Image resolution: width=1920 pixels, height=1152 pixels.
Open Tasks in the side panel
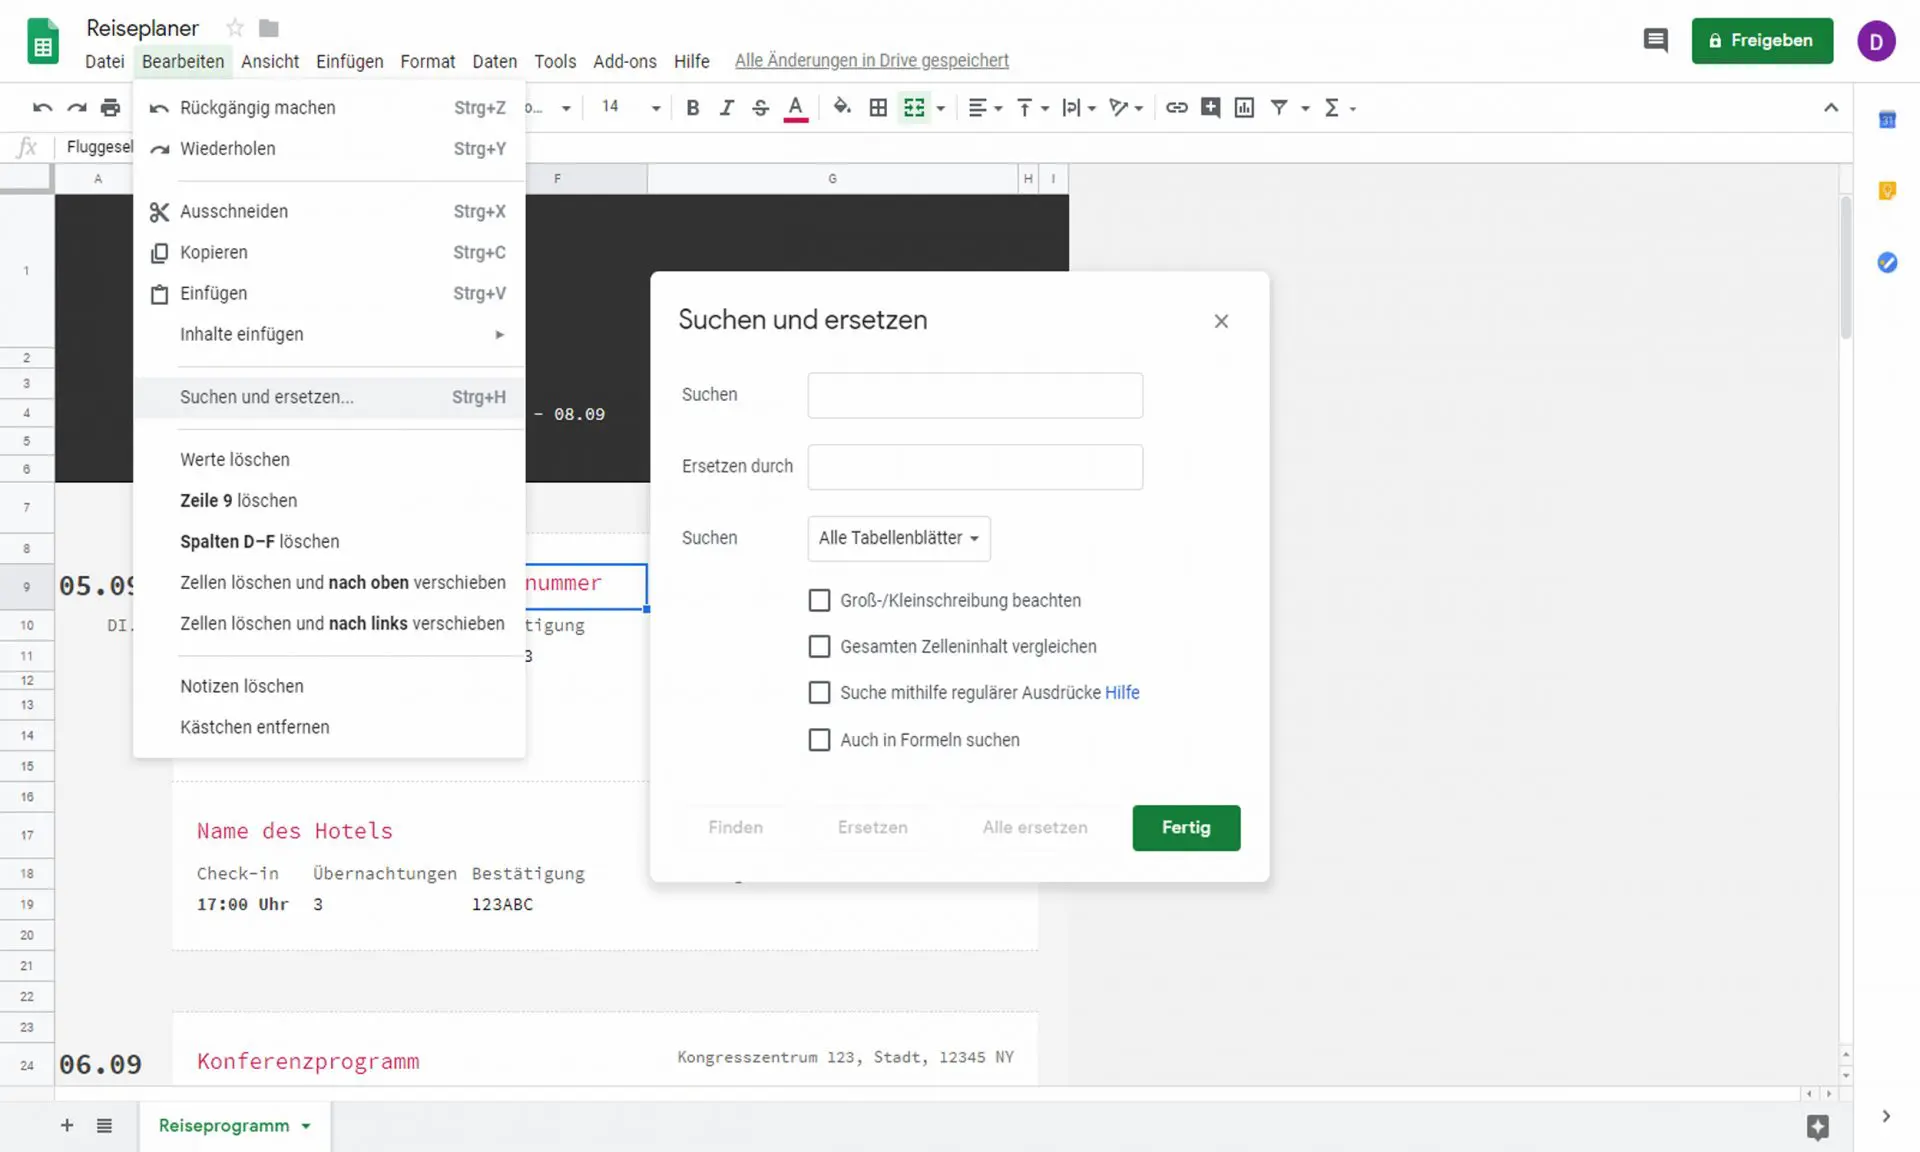coord(1887,263)
